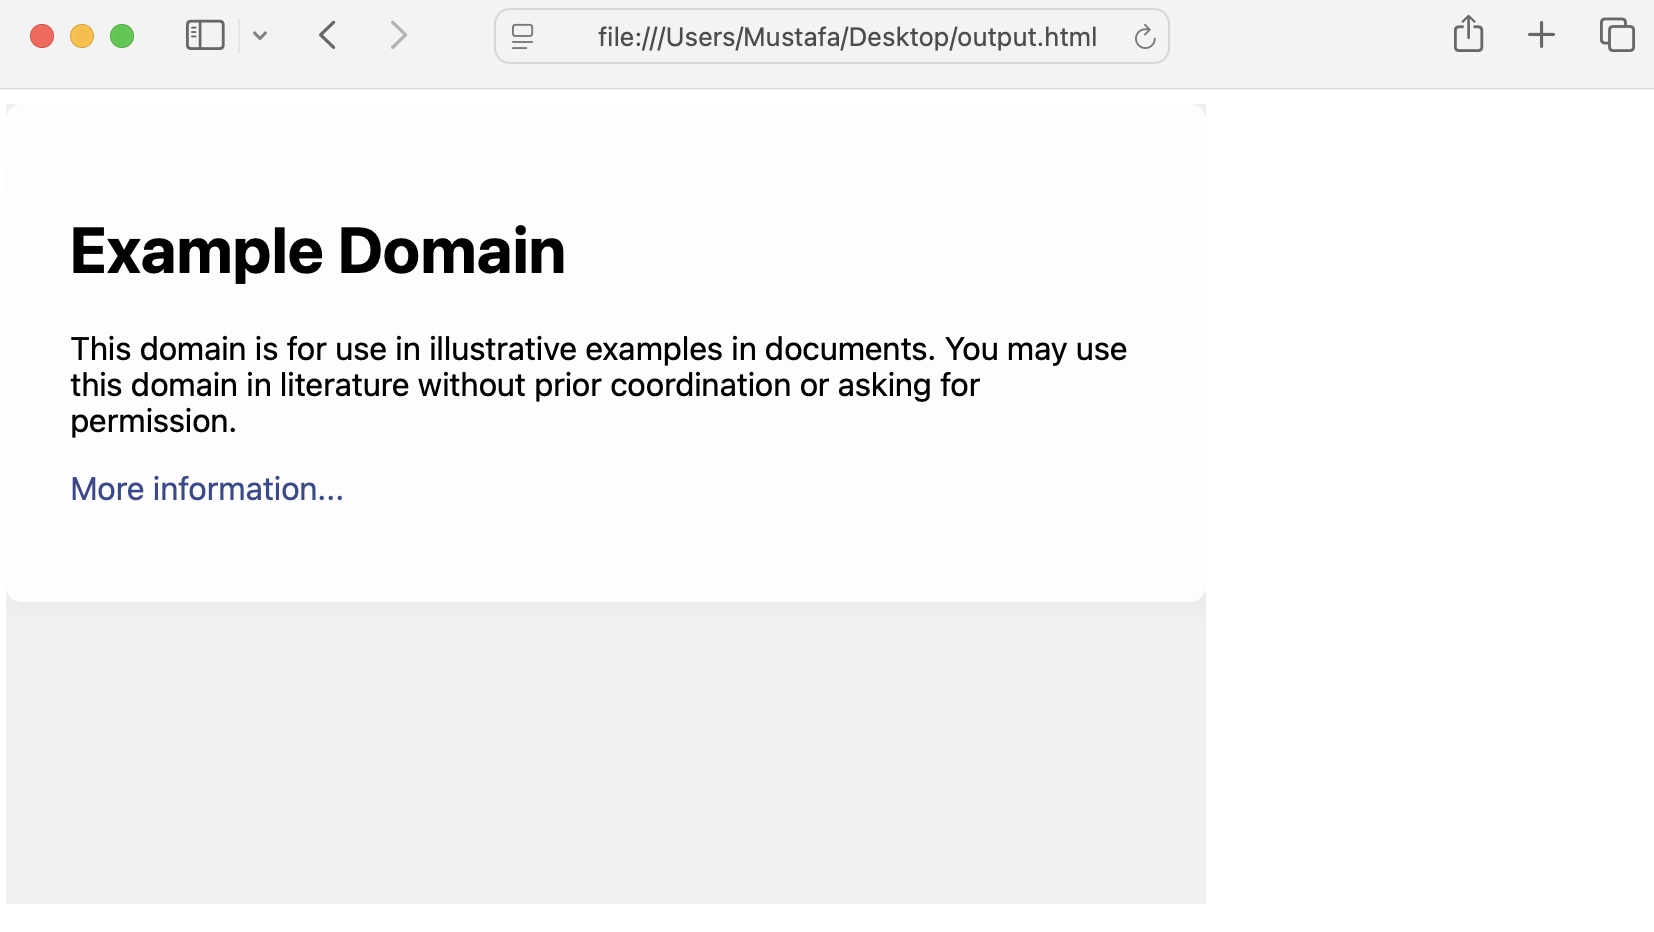Viewport: 1654px width, 932px height.
Task: Enter full screen with the green button
Action: coord(122,35)
